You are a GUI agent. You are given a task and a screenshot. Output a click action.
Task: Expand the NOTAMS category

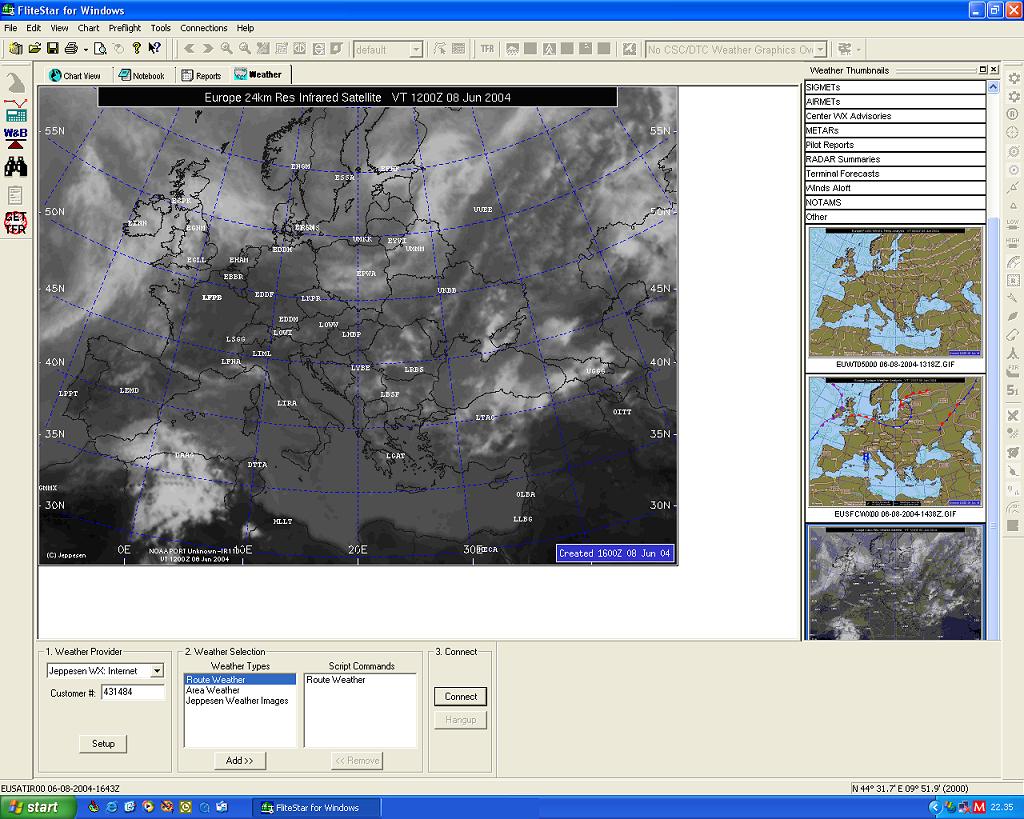[895, 202]
